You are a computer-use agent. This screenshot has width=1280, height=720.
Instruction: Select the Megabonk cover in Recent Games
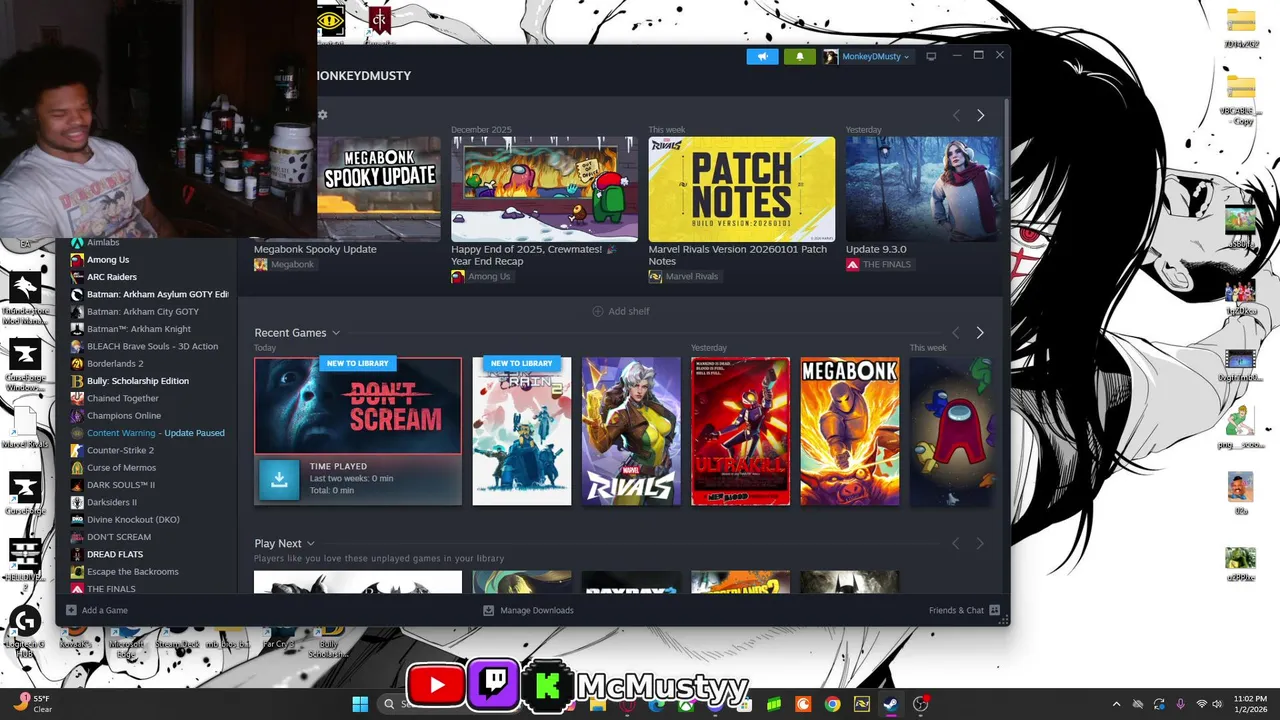click(x=850, y=431)
